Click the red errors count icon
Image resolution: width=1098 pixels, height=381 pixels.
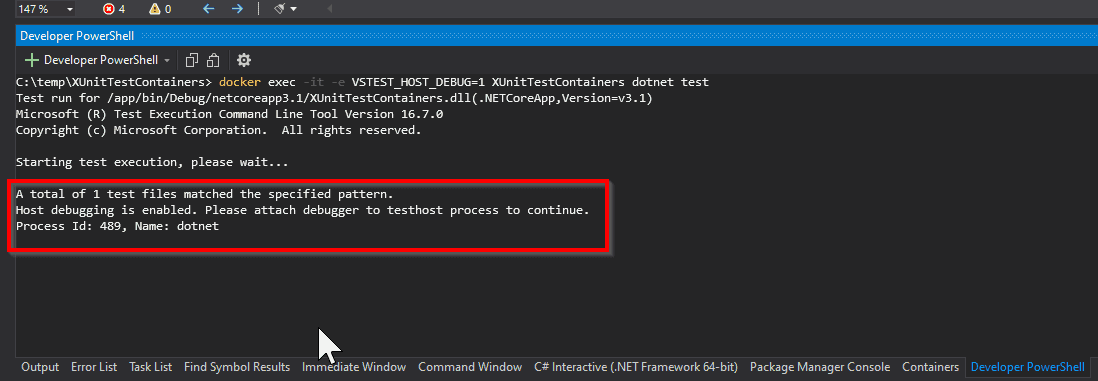[x=108, y=9]
